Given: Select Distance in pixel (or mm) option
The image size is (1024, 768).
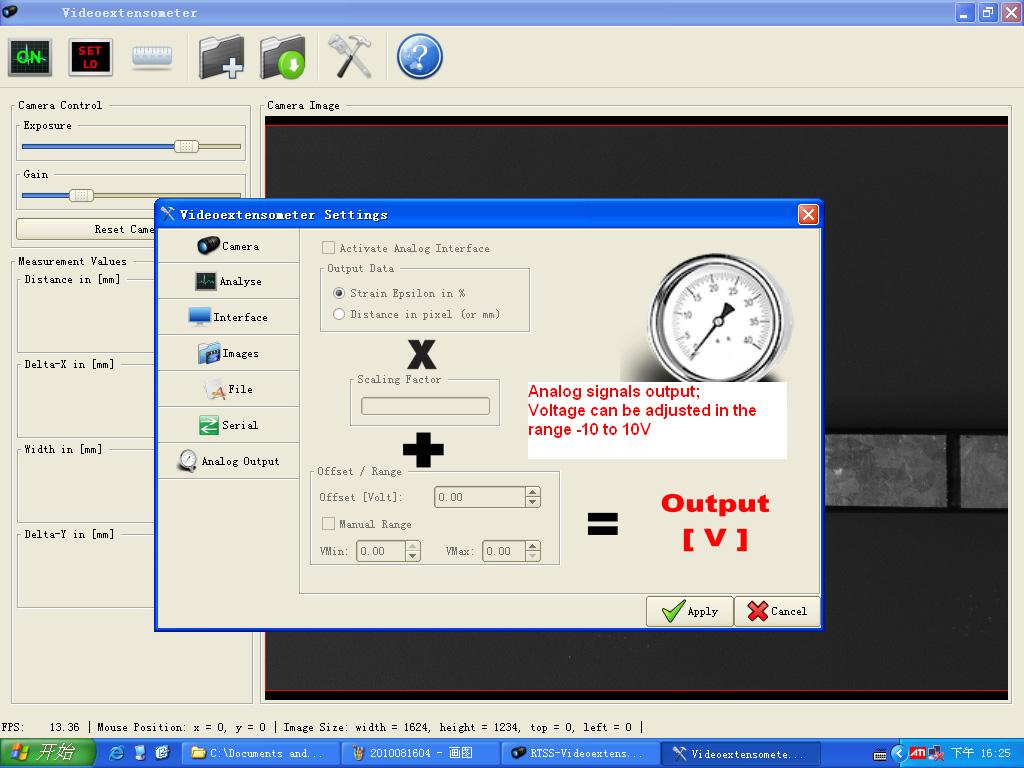Looking at the screenshot, I should coord(339,314).
